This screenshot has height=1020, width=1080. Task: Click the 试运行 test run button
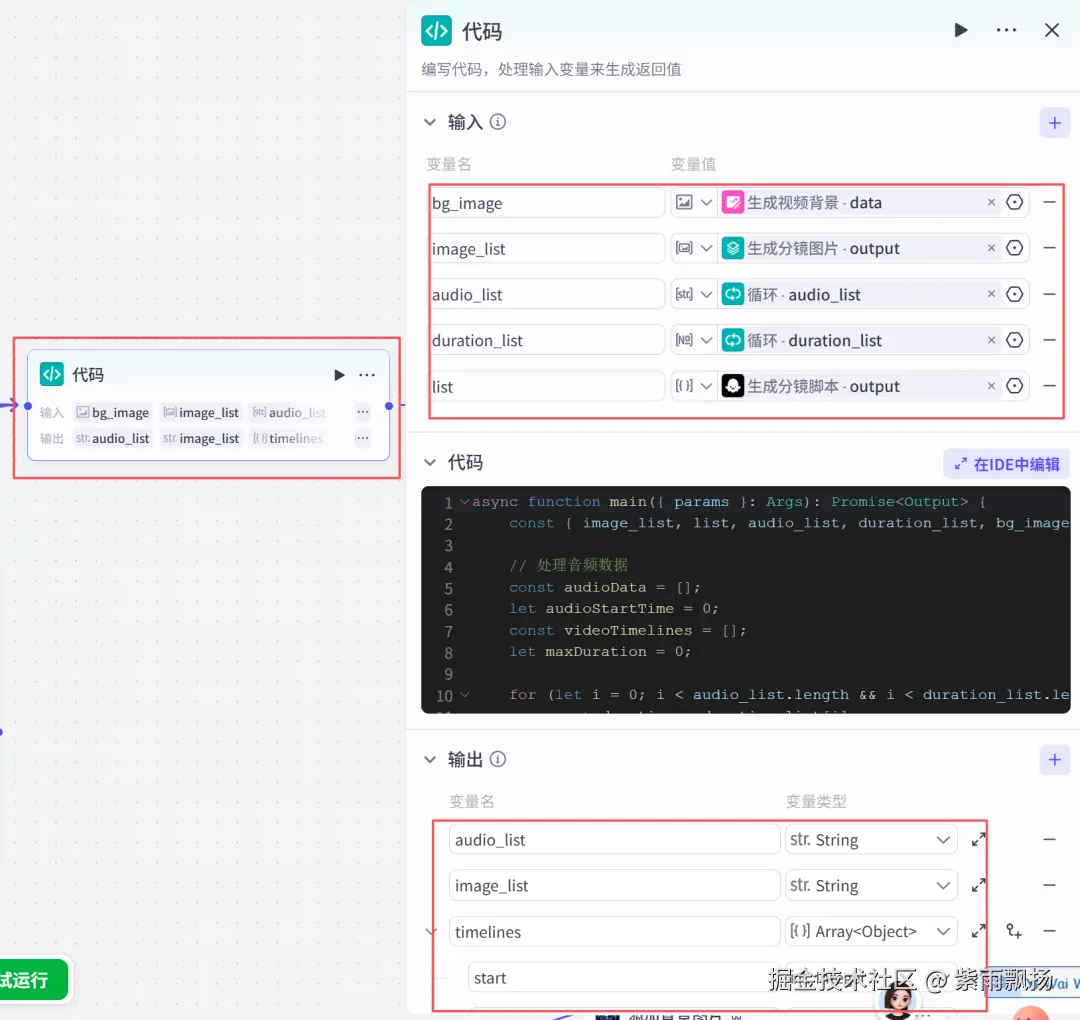point(34,979)
